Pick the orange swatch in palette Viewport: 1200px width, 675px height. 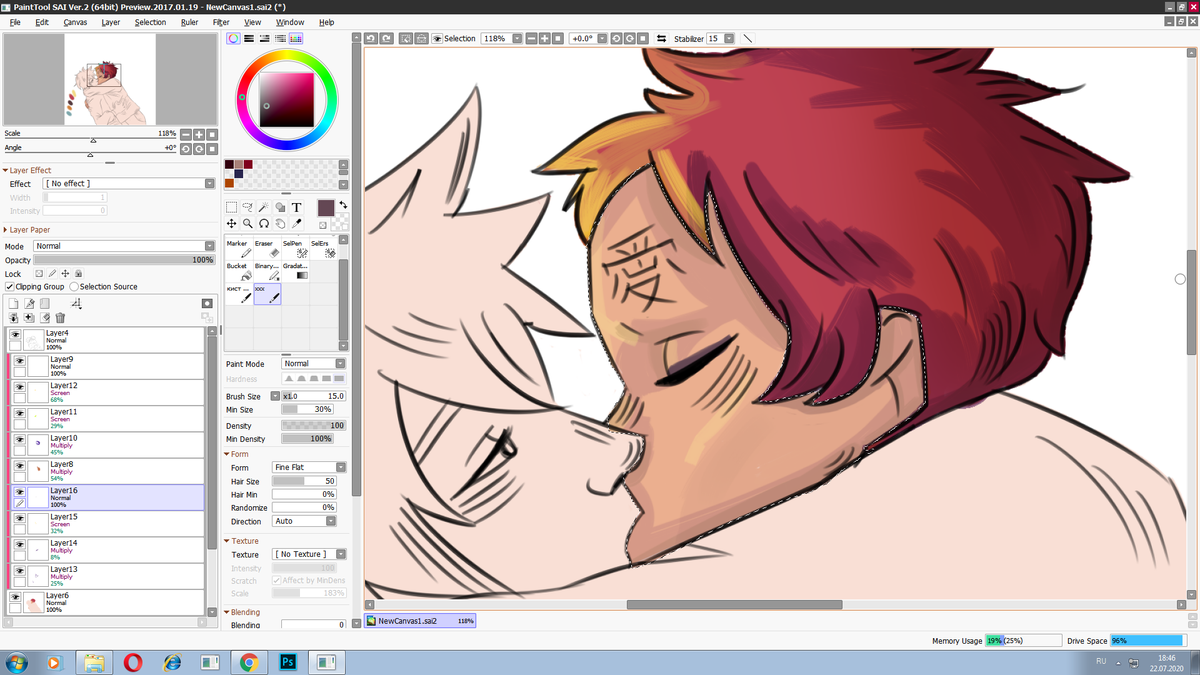[x=229, y=183]
